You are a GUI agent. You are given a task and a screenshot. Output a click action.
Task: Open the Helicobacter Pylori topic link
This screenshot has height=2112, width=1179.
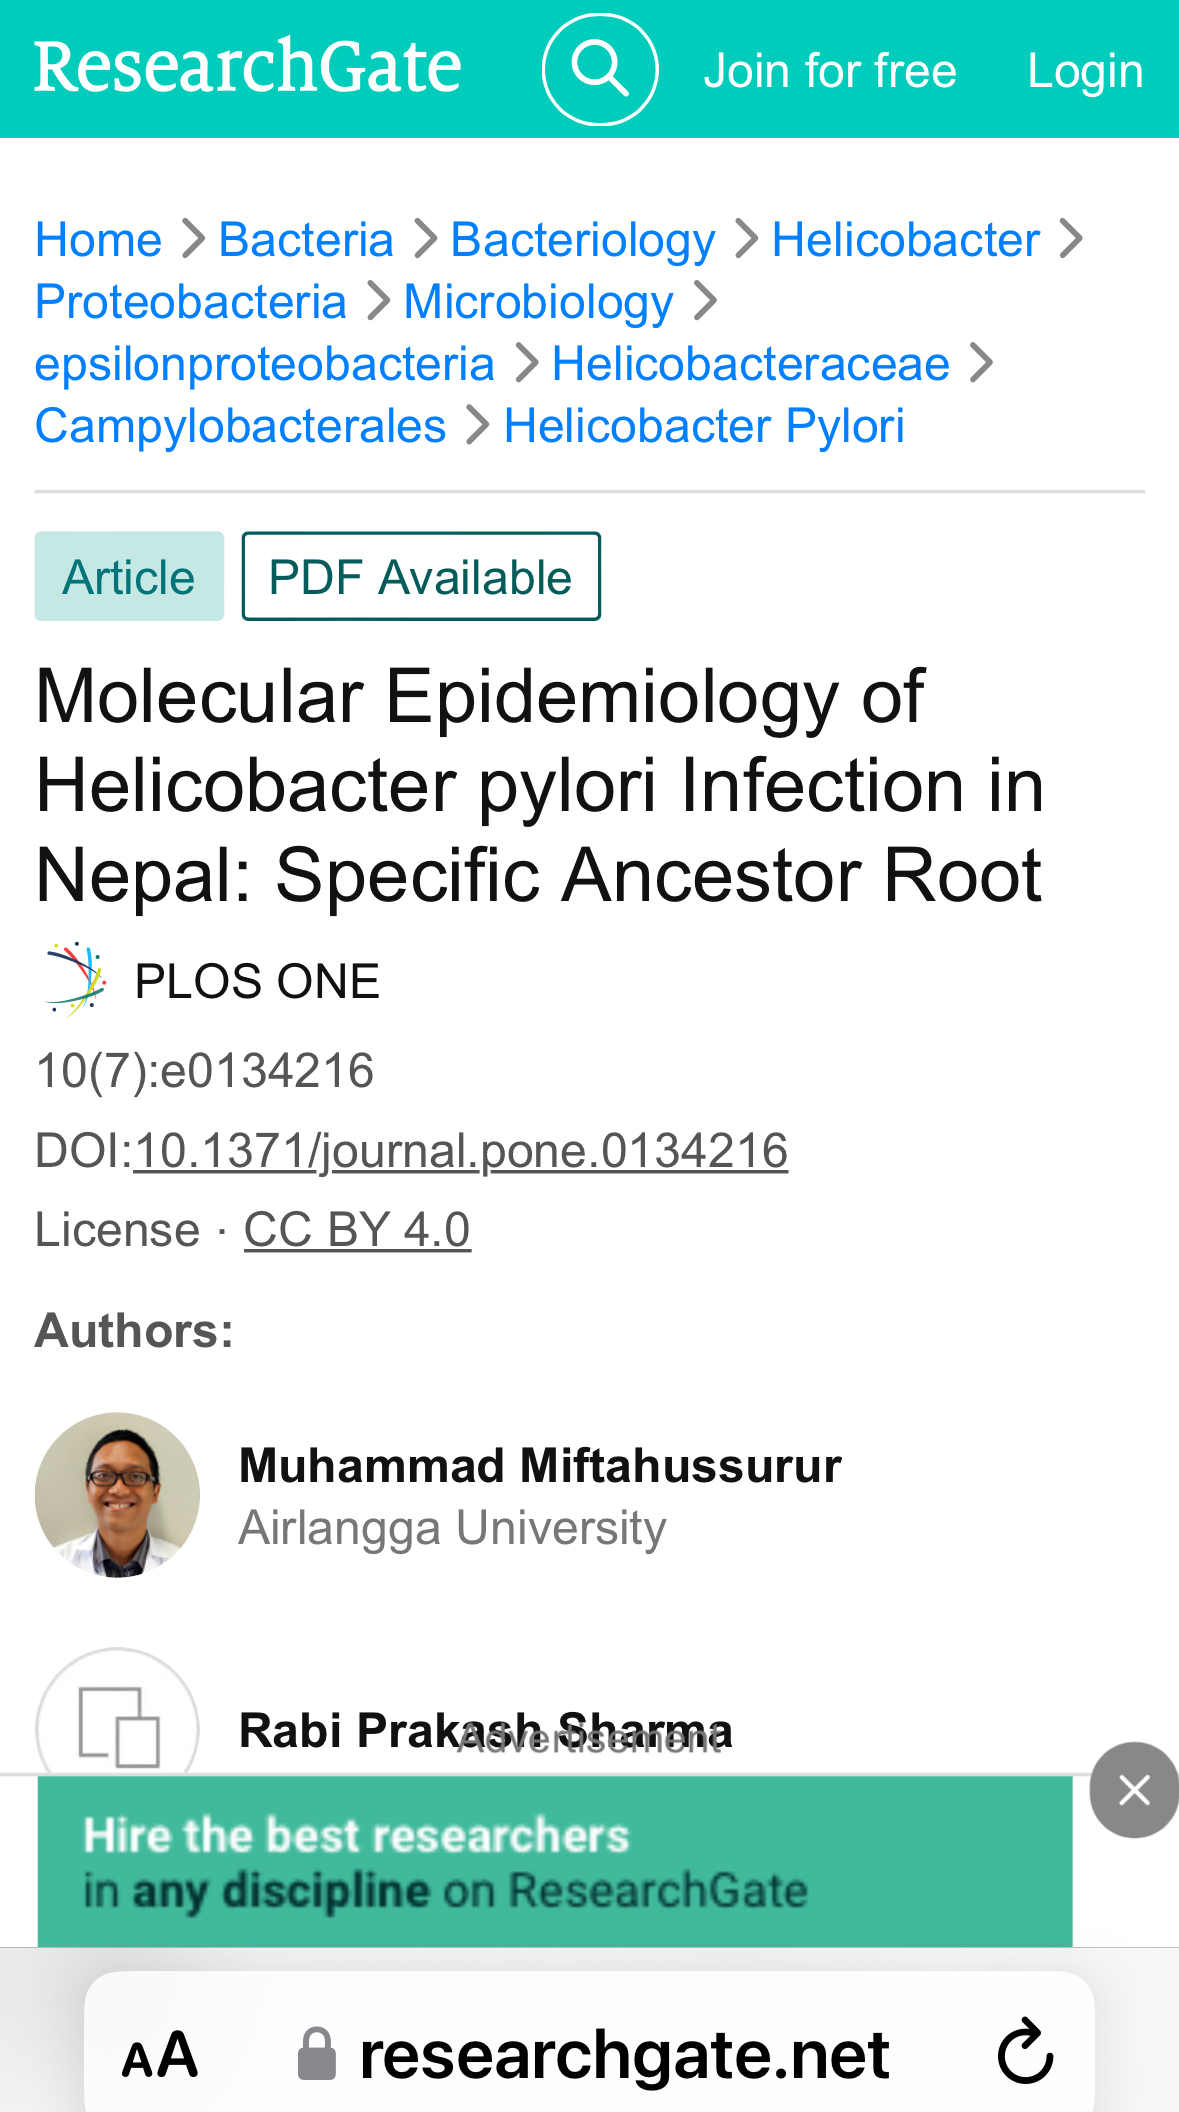tap(704, 426)
